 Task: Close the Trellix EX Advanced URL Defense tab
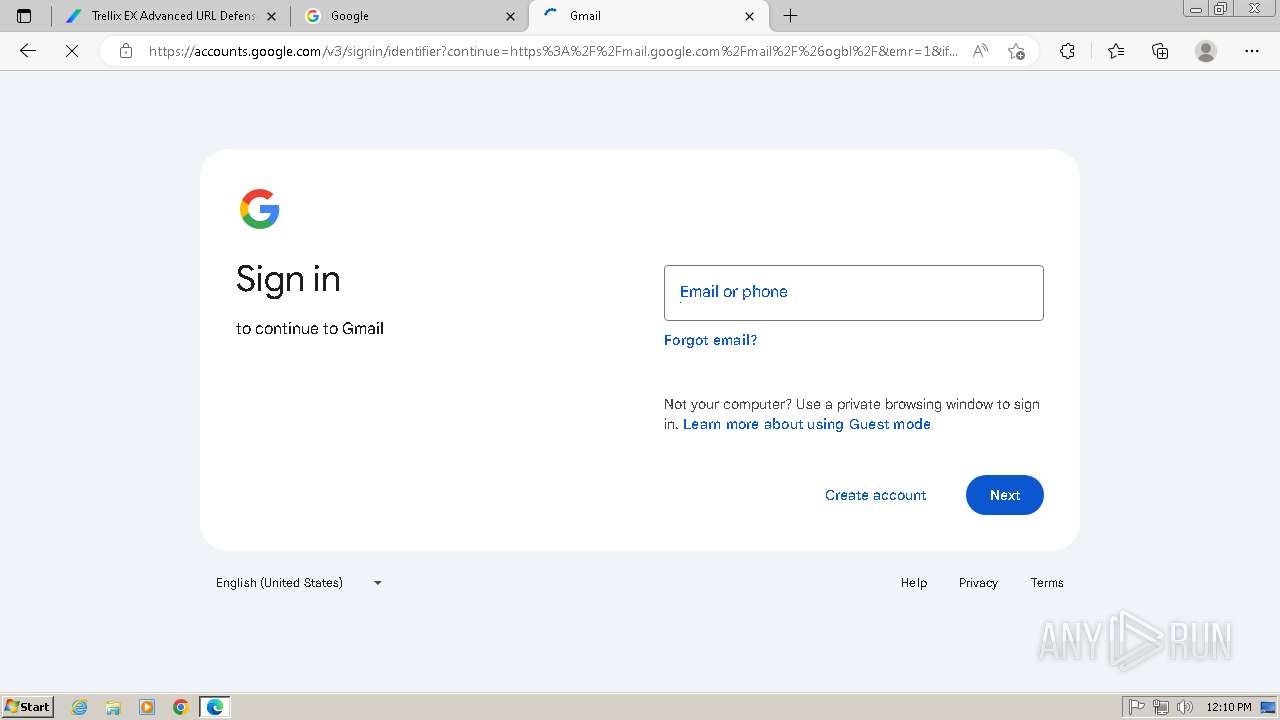click(271, 16)
